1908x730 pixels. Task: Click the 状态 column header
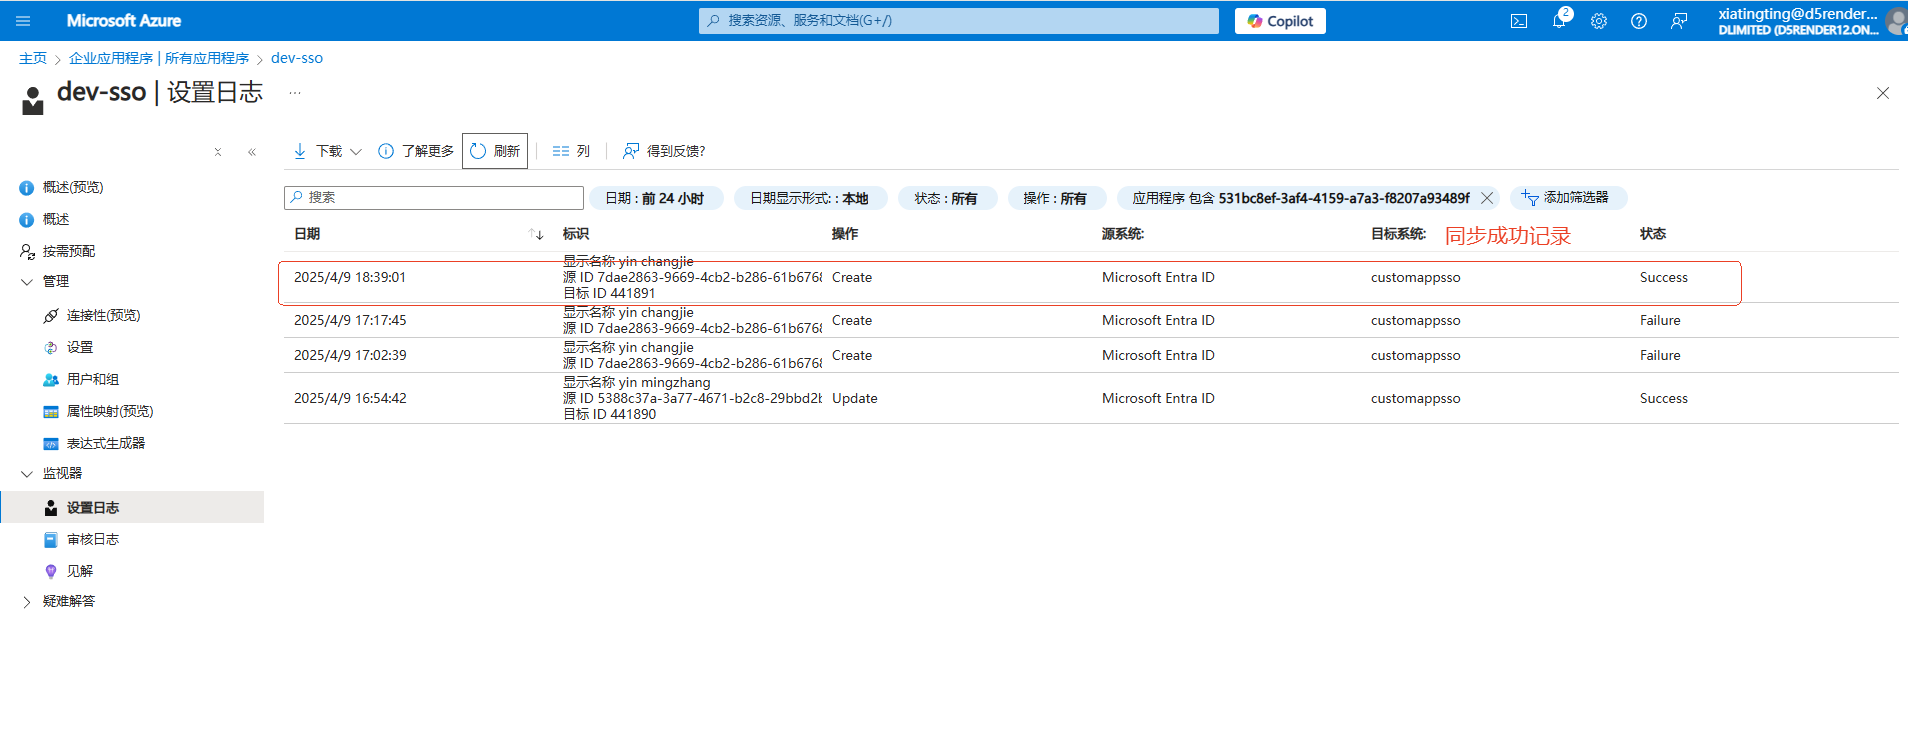click(x=1653, y=234)
